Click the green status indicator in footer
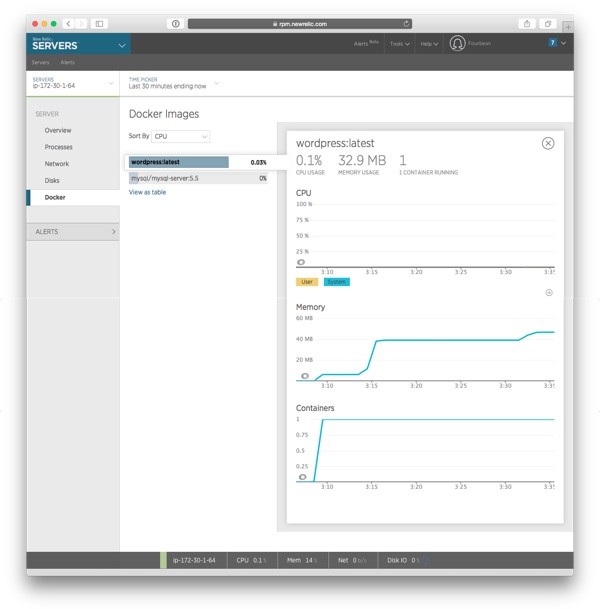Screen dimensions: 600x609 coord(163,560)
